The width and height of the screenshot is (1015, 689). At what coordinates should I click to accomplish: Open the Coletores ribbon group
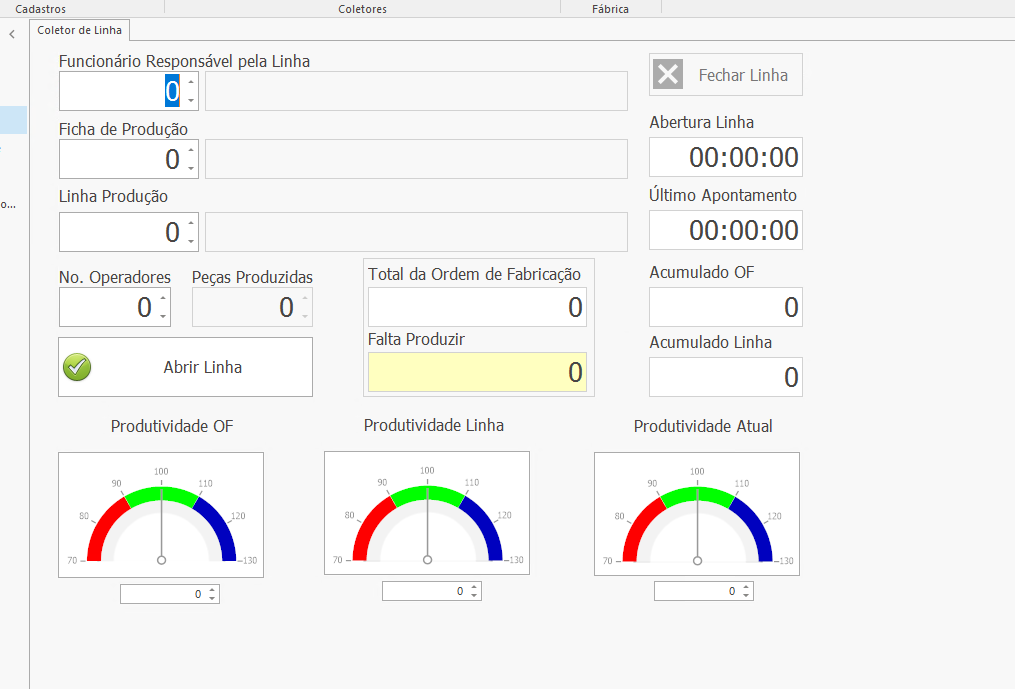(362, 9)
